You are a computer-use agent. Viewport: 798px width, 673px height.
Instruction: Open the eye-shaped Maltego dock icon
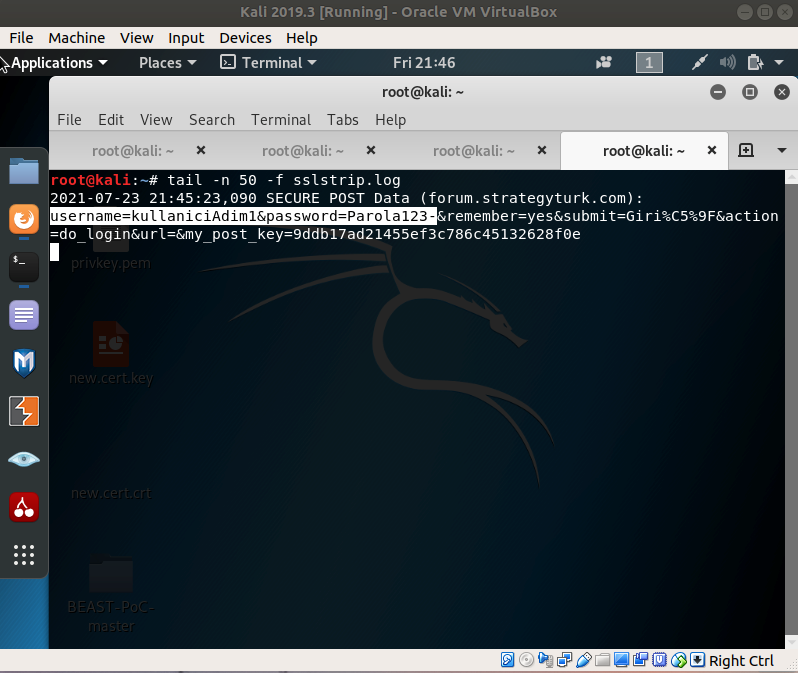click(23, 459)
